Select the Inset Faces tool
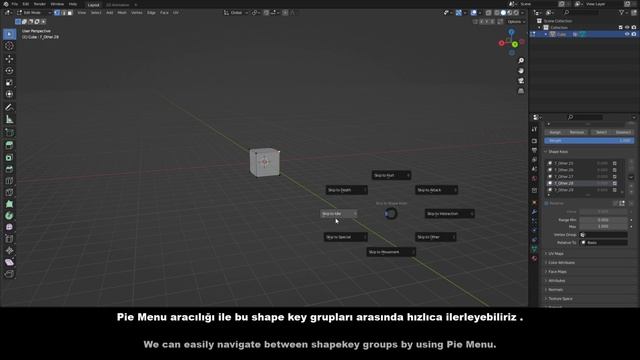640x360 pixels. 9,158
